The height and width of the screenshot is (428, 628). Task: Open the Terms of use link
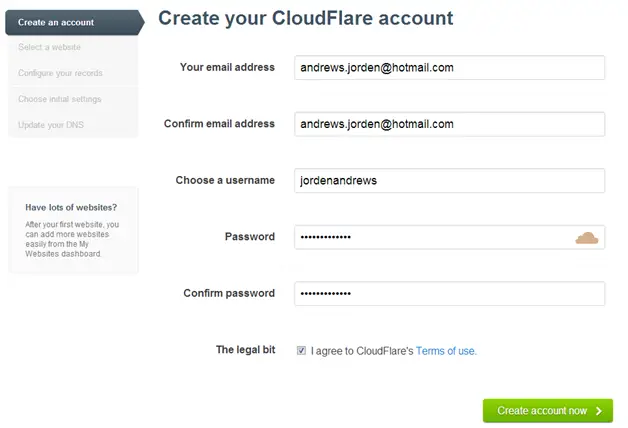pyautogui.click(x=446, y=351)
